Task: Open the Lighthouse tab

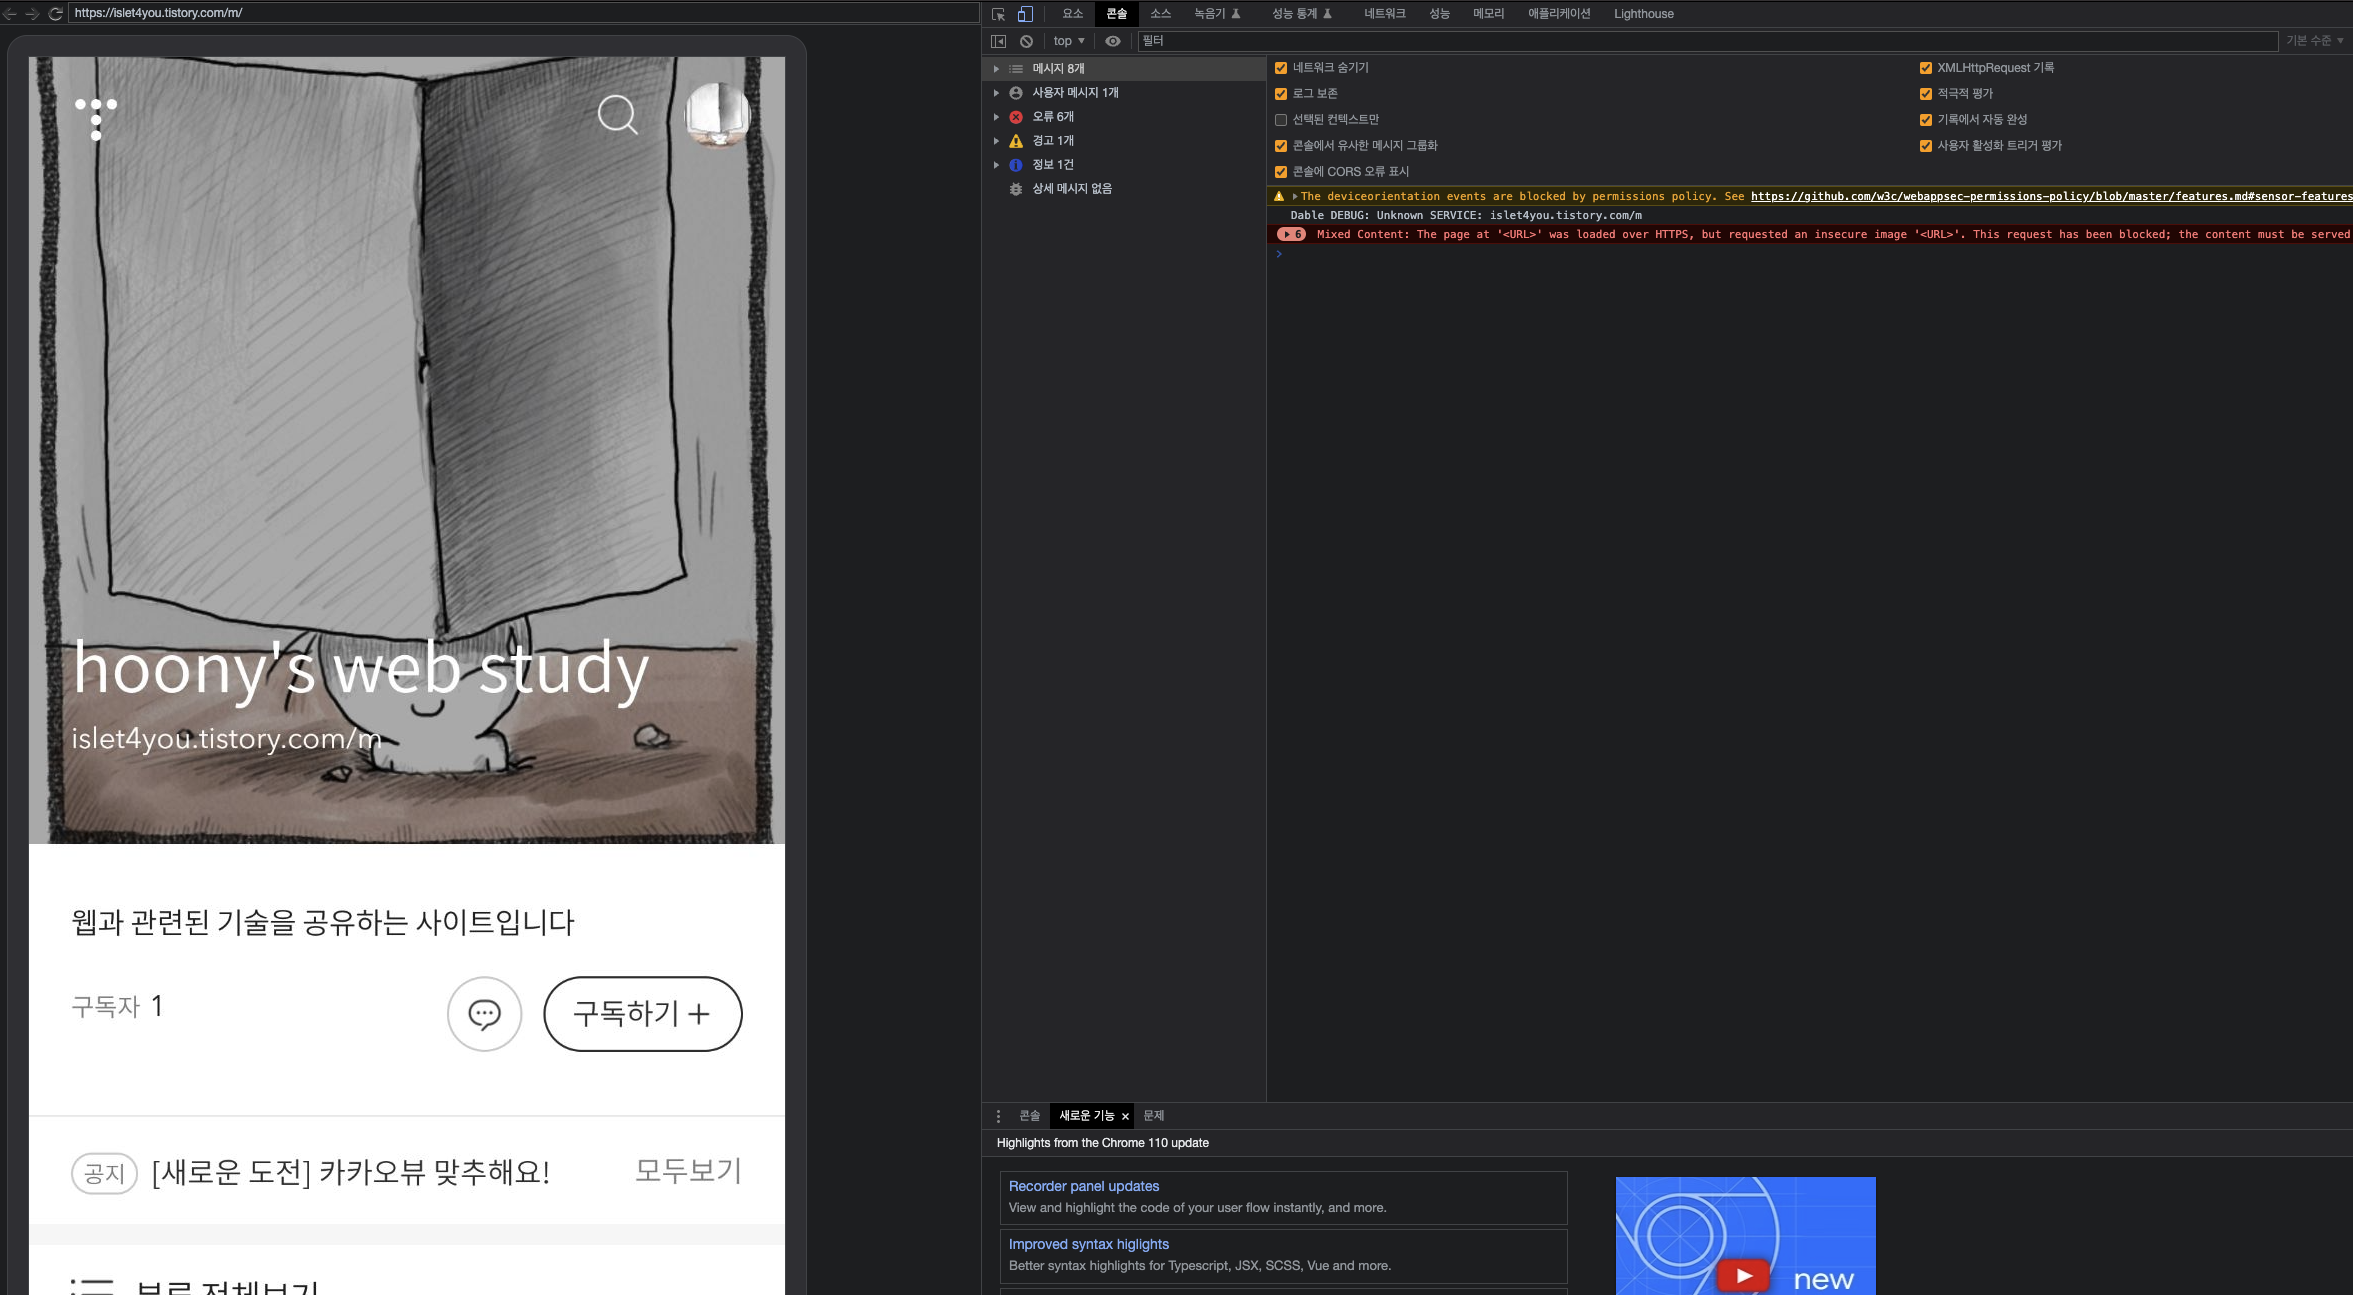Action: pyautogui.click(x=1643, y=14)
